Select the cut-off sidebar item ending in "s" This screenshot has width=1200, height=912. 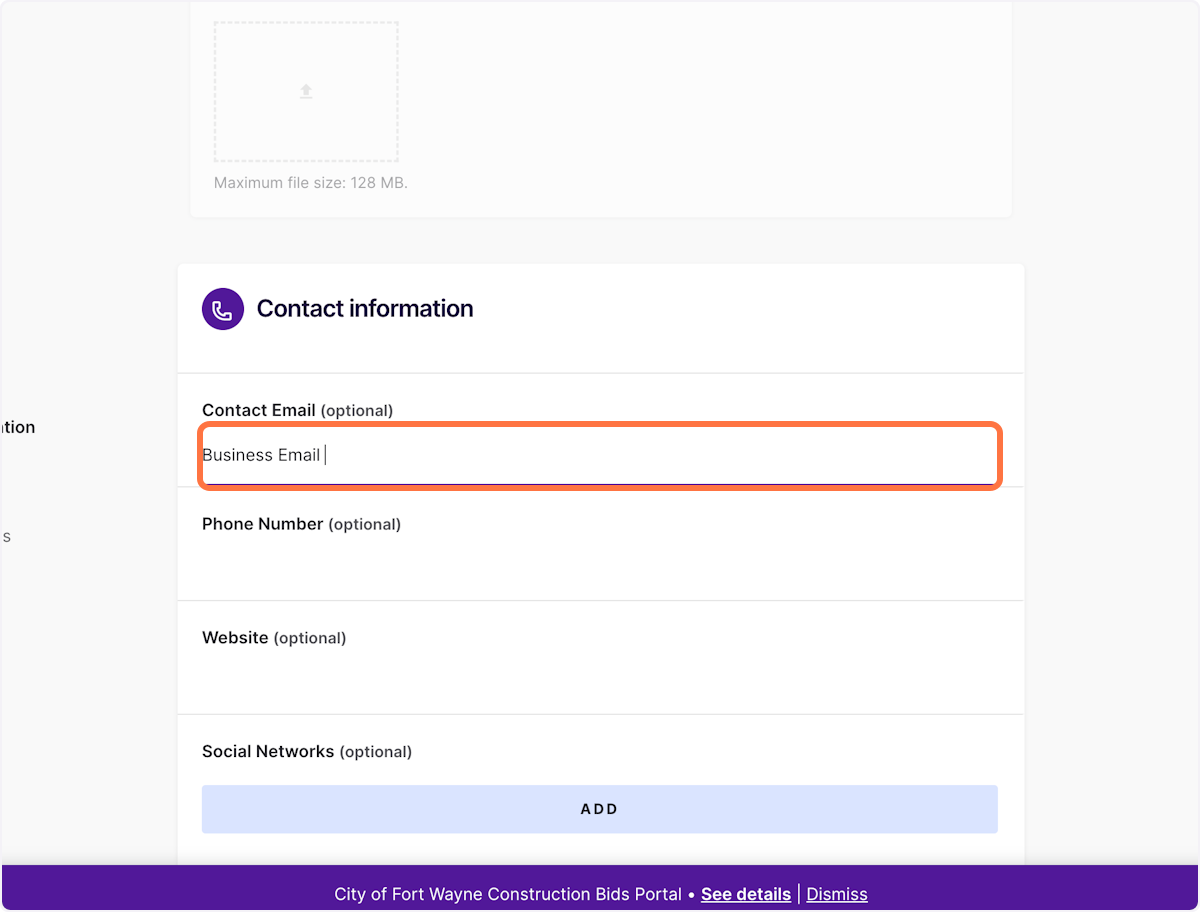pyautogui.click(x=5, y=537)
